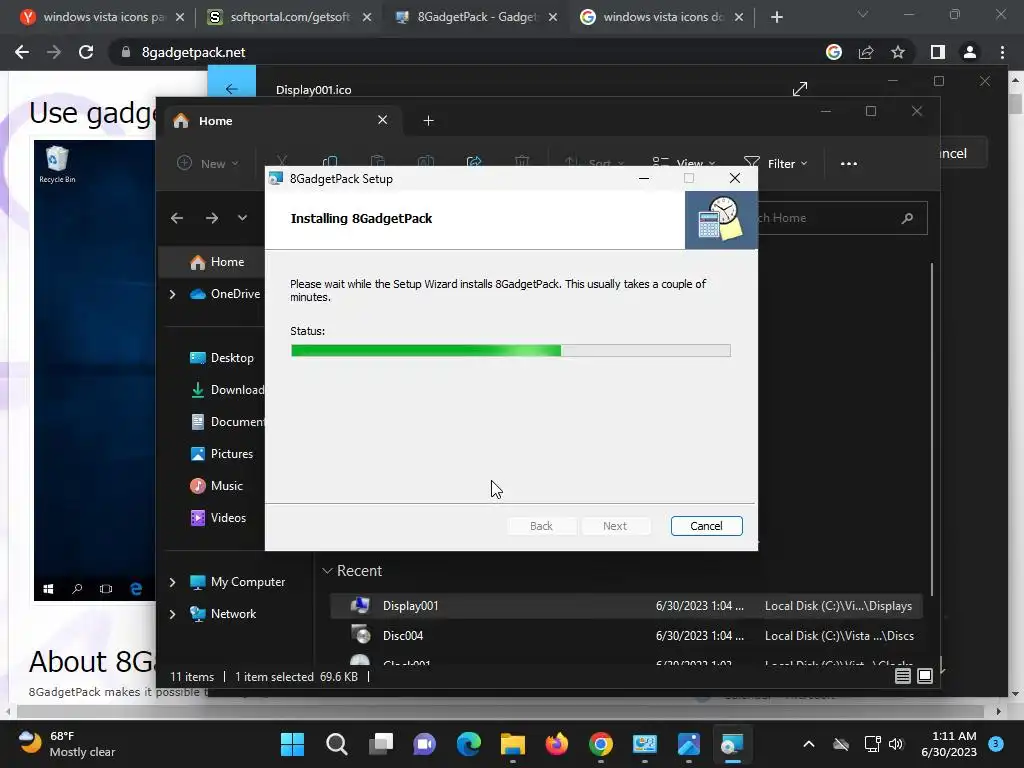The height and width of the screenshot is (768, 1024).
Task: Go back in File Explorer
Action: pos(177,218)
